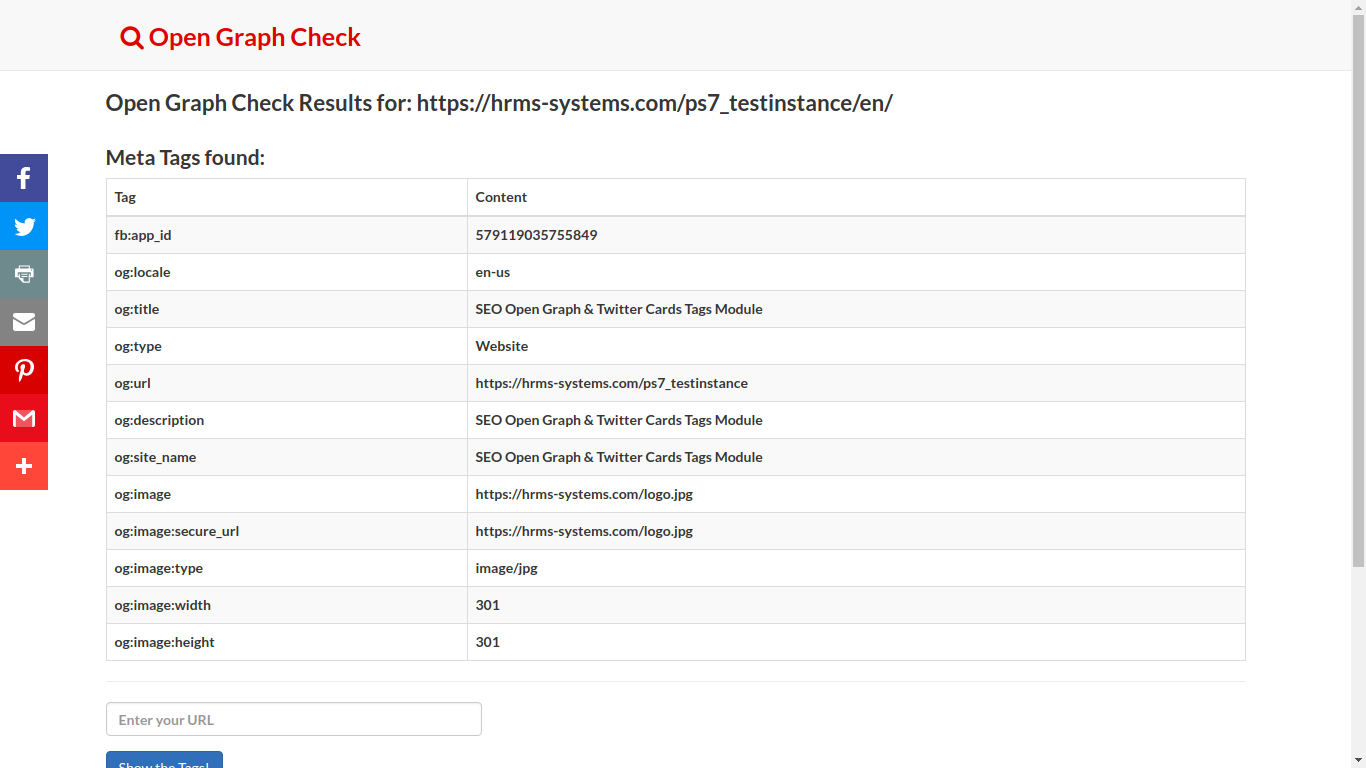
Task: Click the Content column header
Action: click(501, 197)
